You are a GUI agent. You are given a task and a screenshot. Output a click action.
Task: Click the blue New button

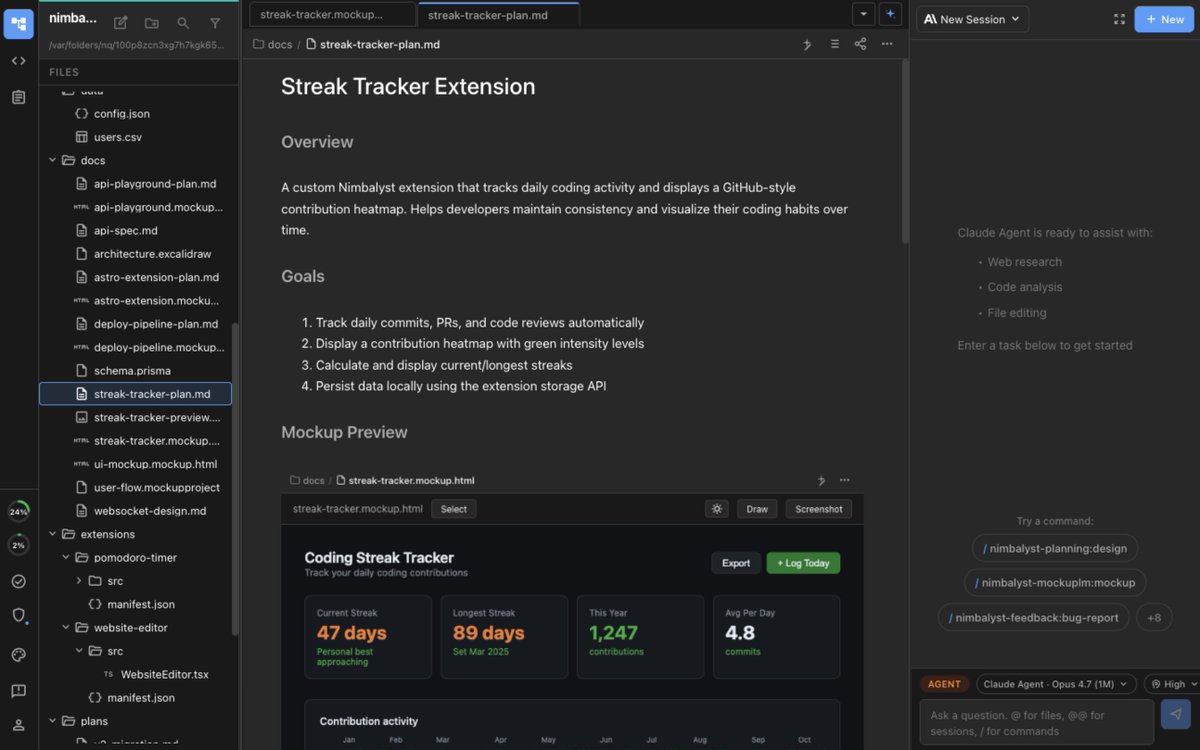point(1164,19)
